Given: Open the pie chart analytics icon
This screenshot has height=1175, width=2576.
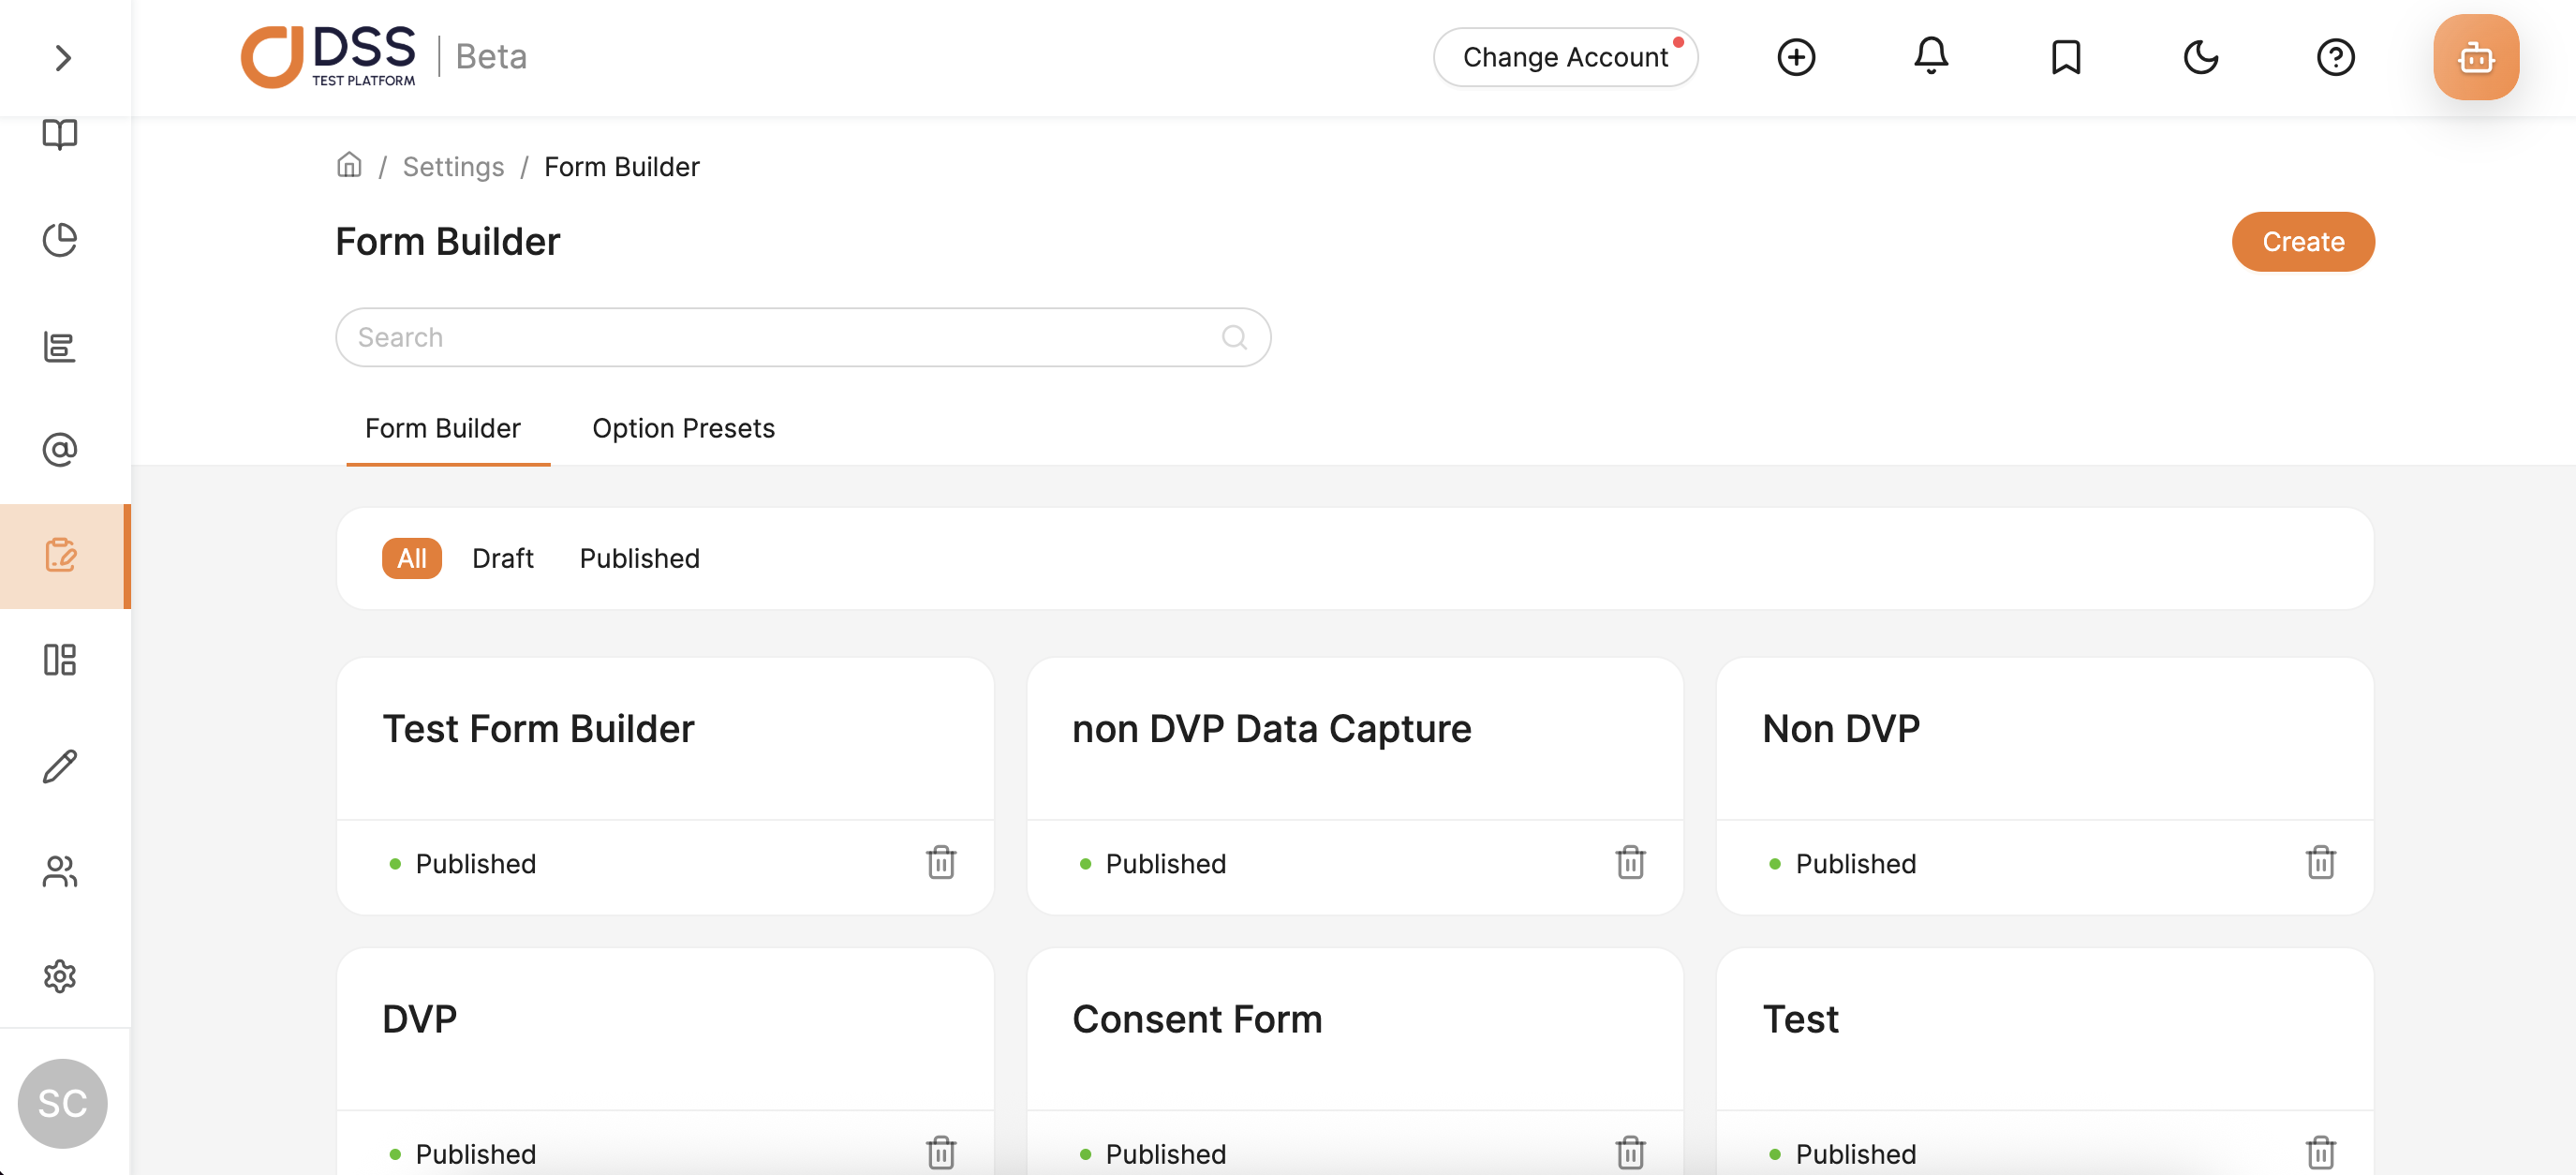Looking at the screenshot, I should click(60, 240).
